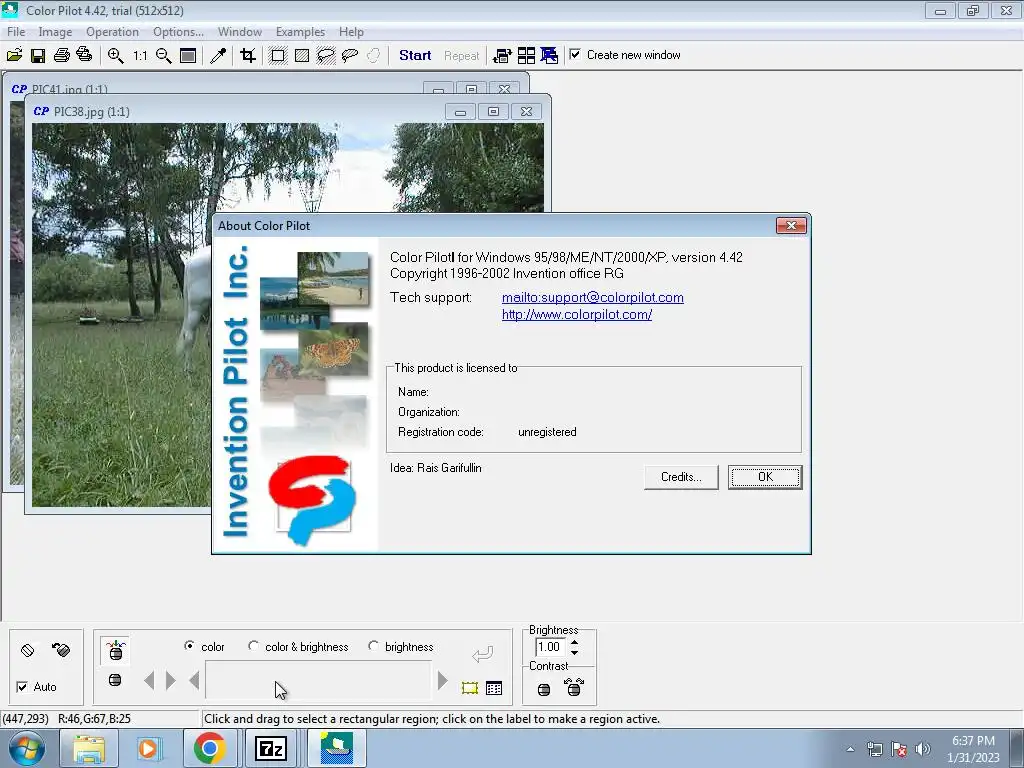Open 7-Zip from the taskbar
Viewport: 1024px width, 768px height.
[270, 748]
